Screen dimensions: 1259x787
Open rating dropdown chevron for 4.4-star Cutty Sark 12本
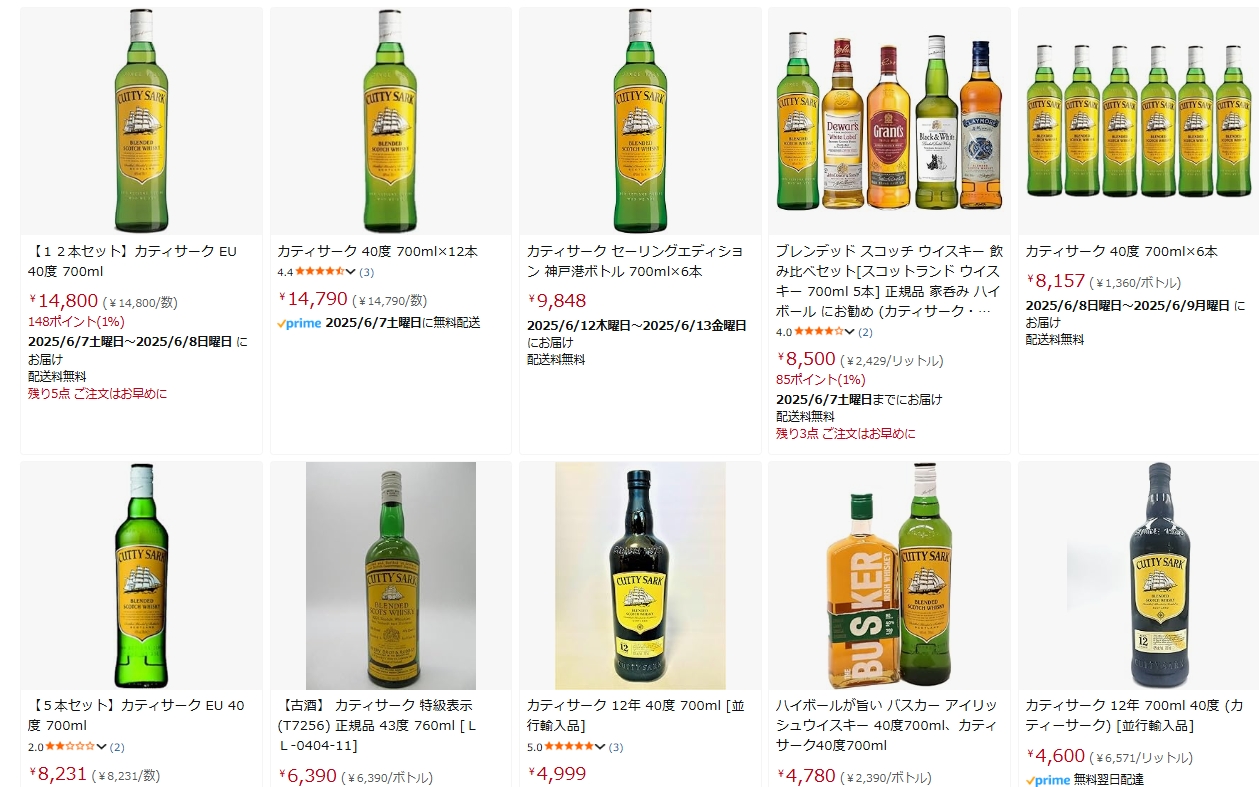351,272
